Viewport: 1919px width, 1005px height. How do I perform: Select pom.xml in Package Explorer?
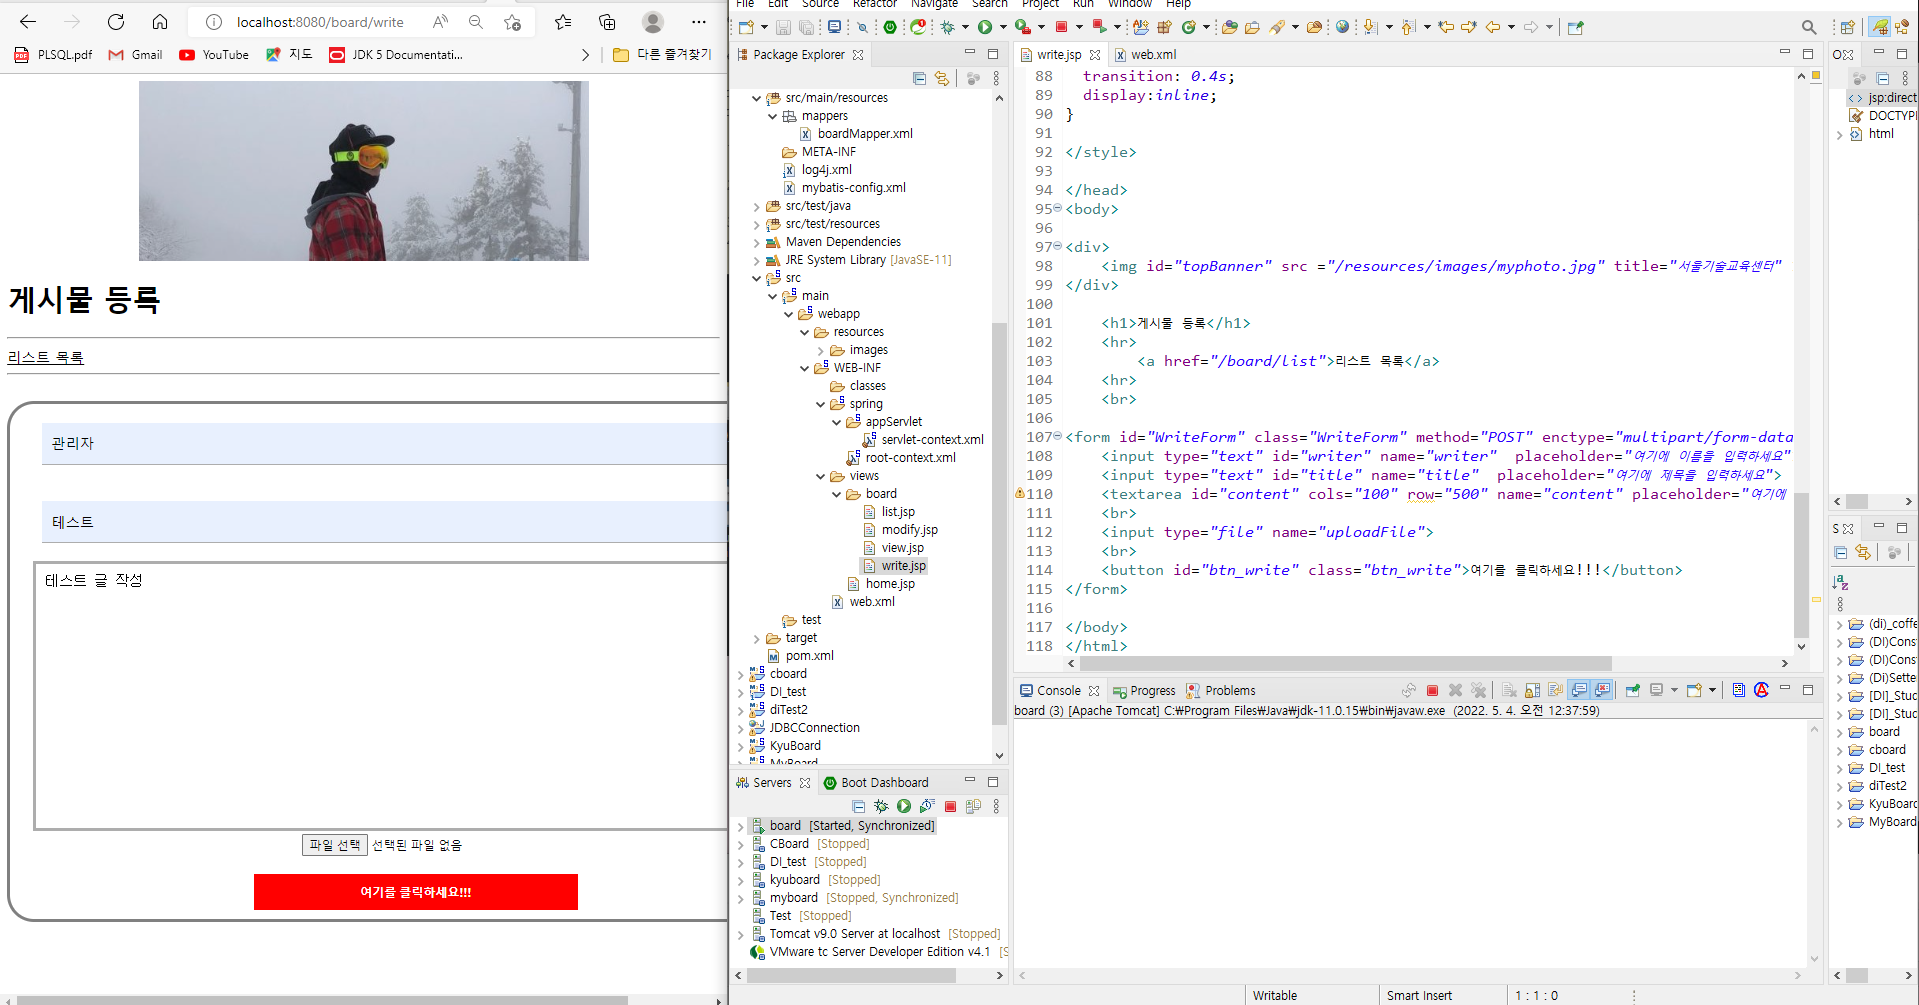[x=800, y=656]
